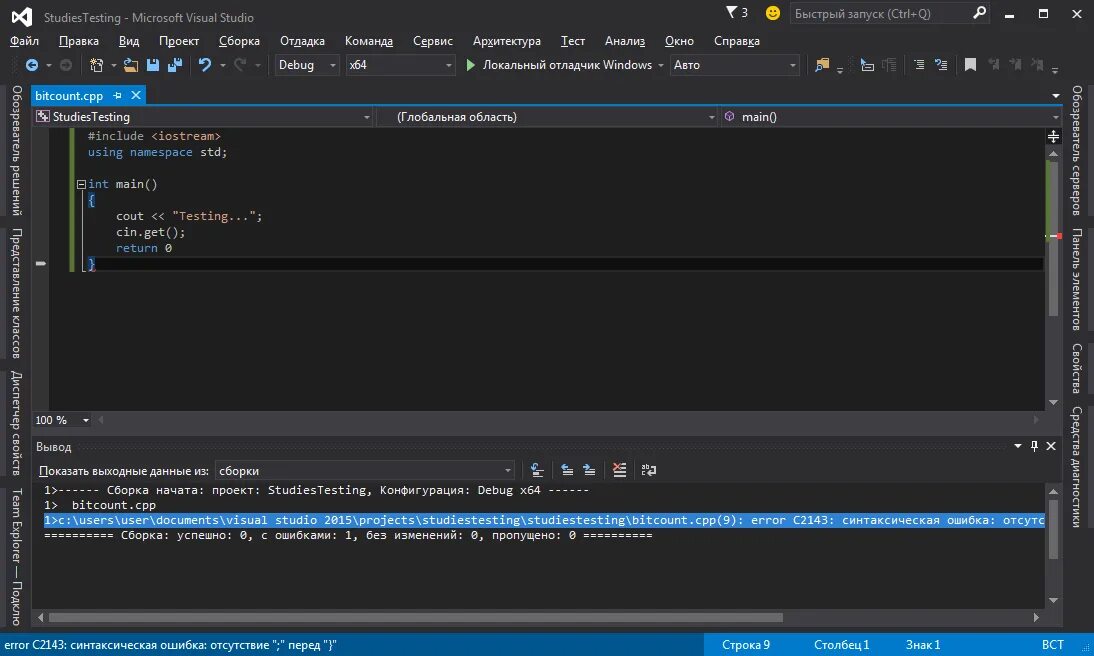
Task: Undo the last action with the undo icon
Action: coord(204,65)
